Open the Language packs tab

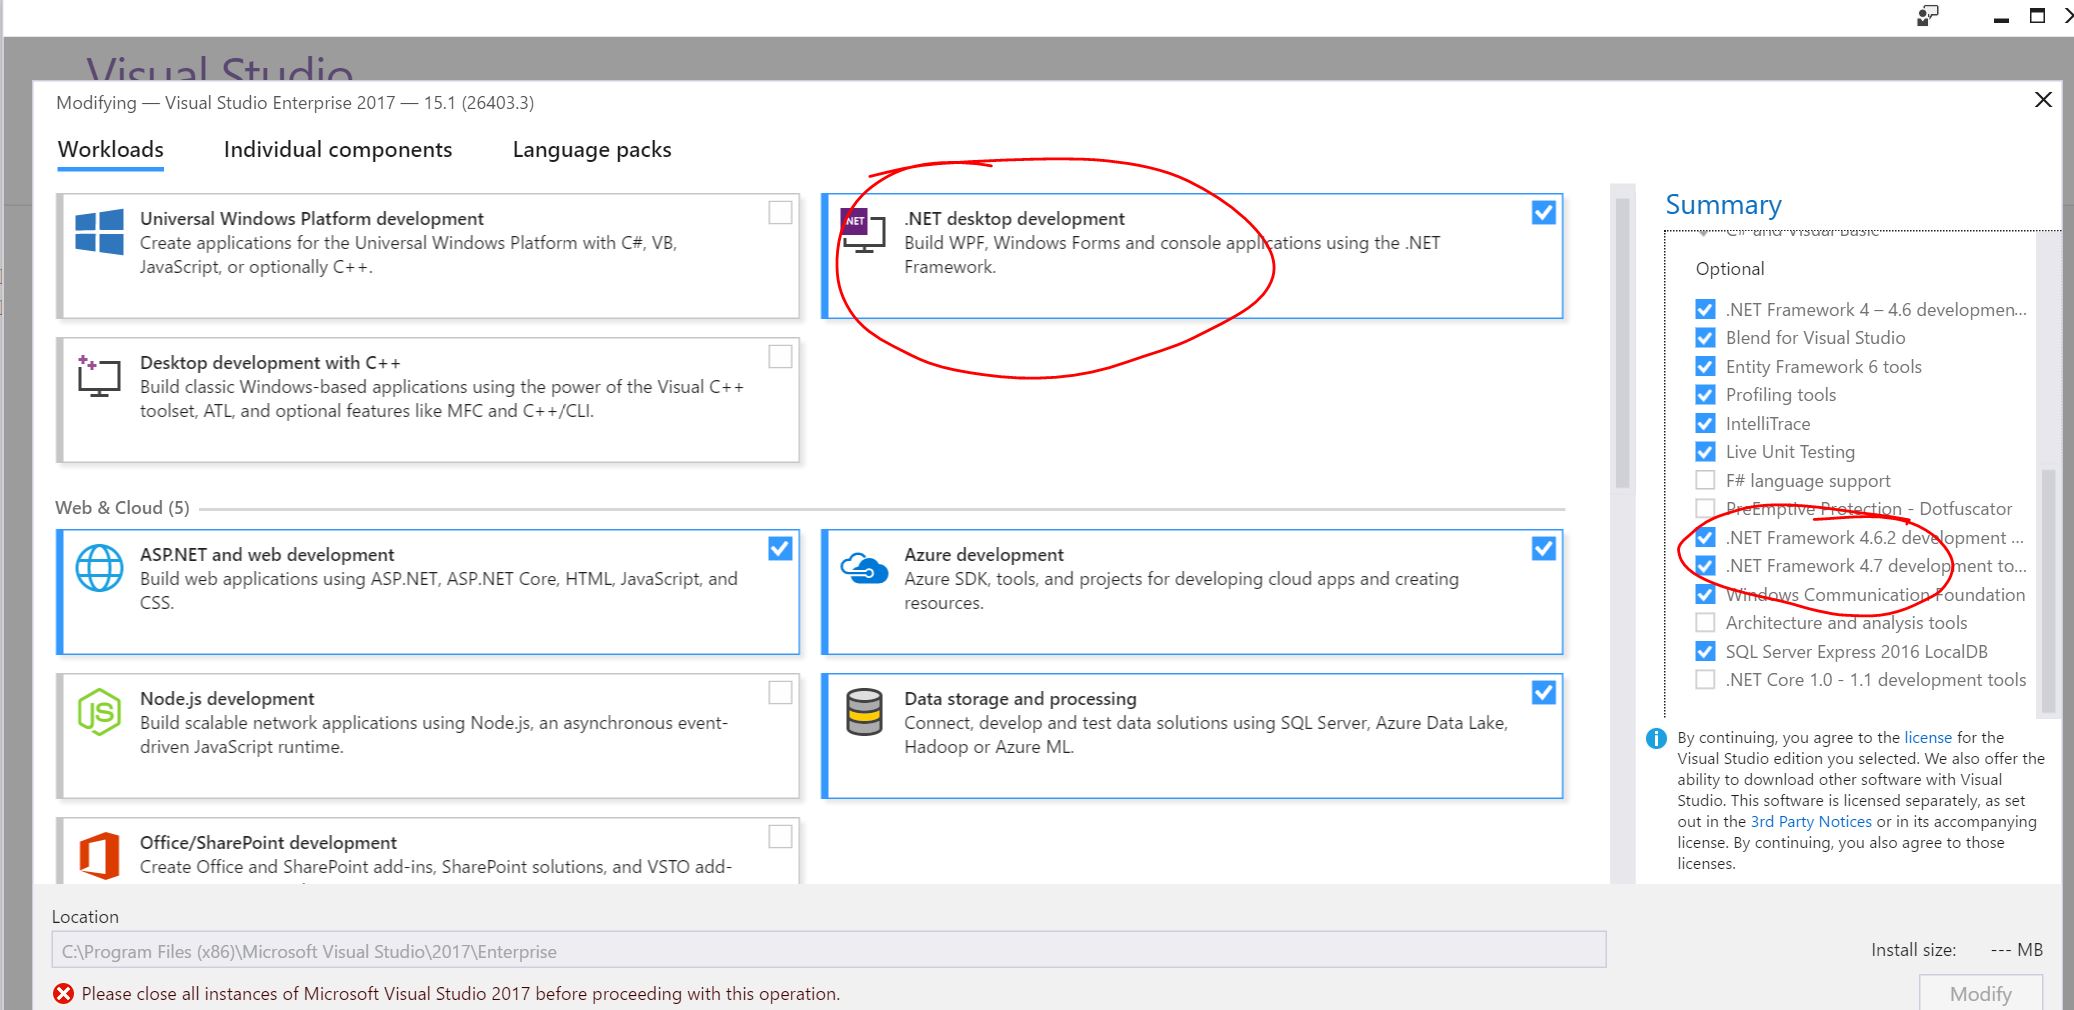point(591,150)
